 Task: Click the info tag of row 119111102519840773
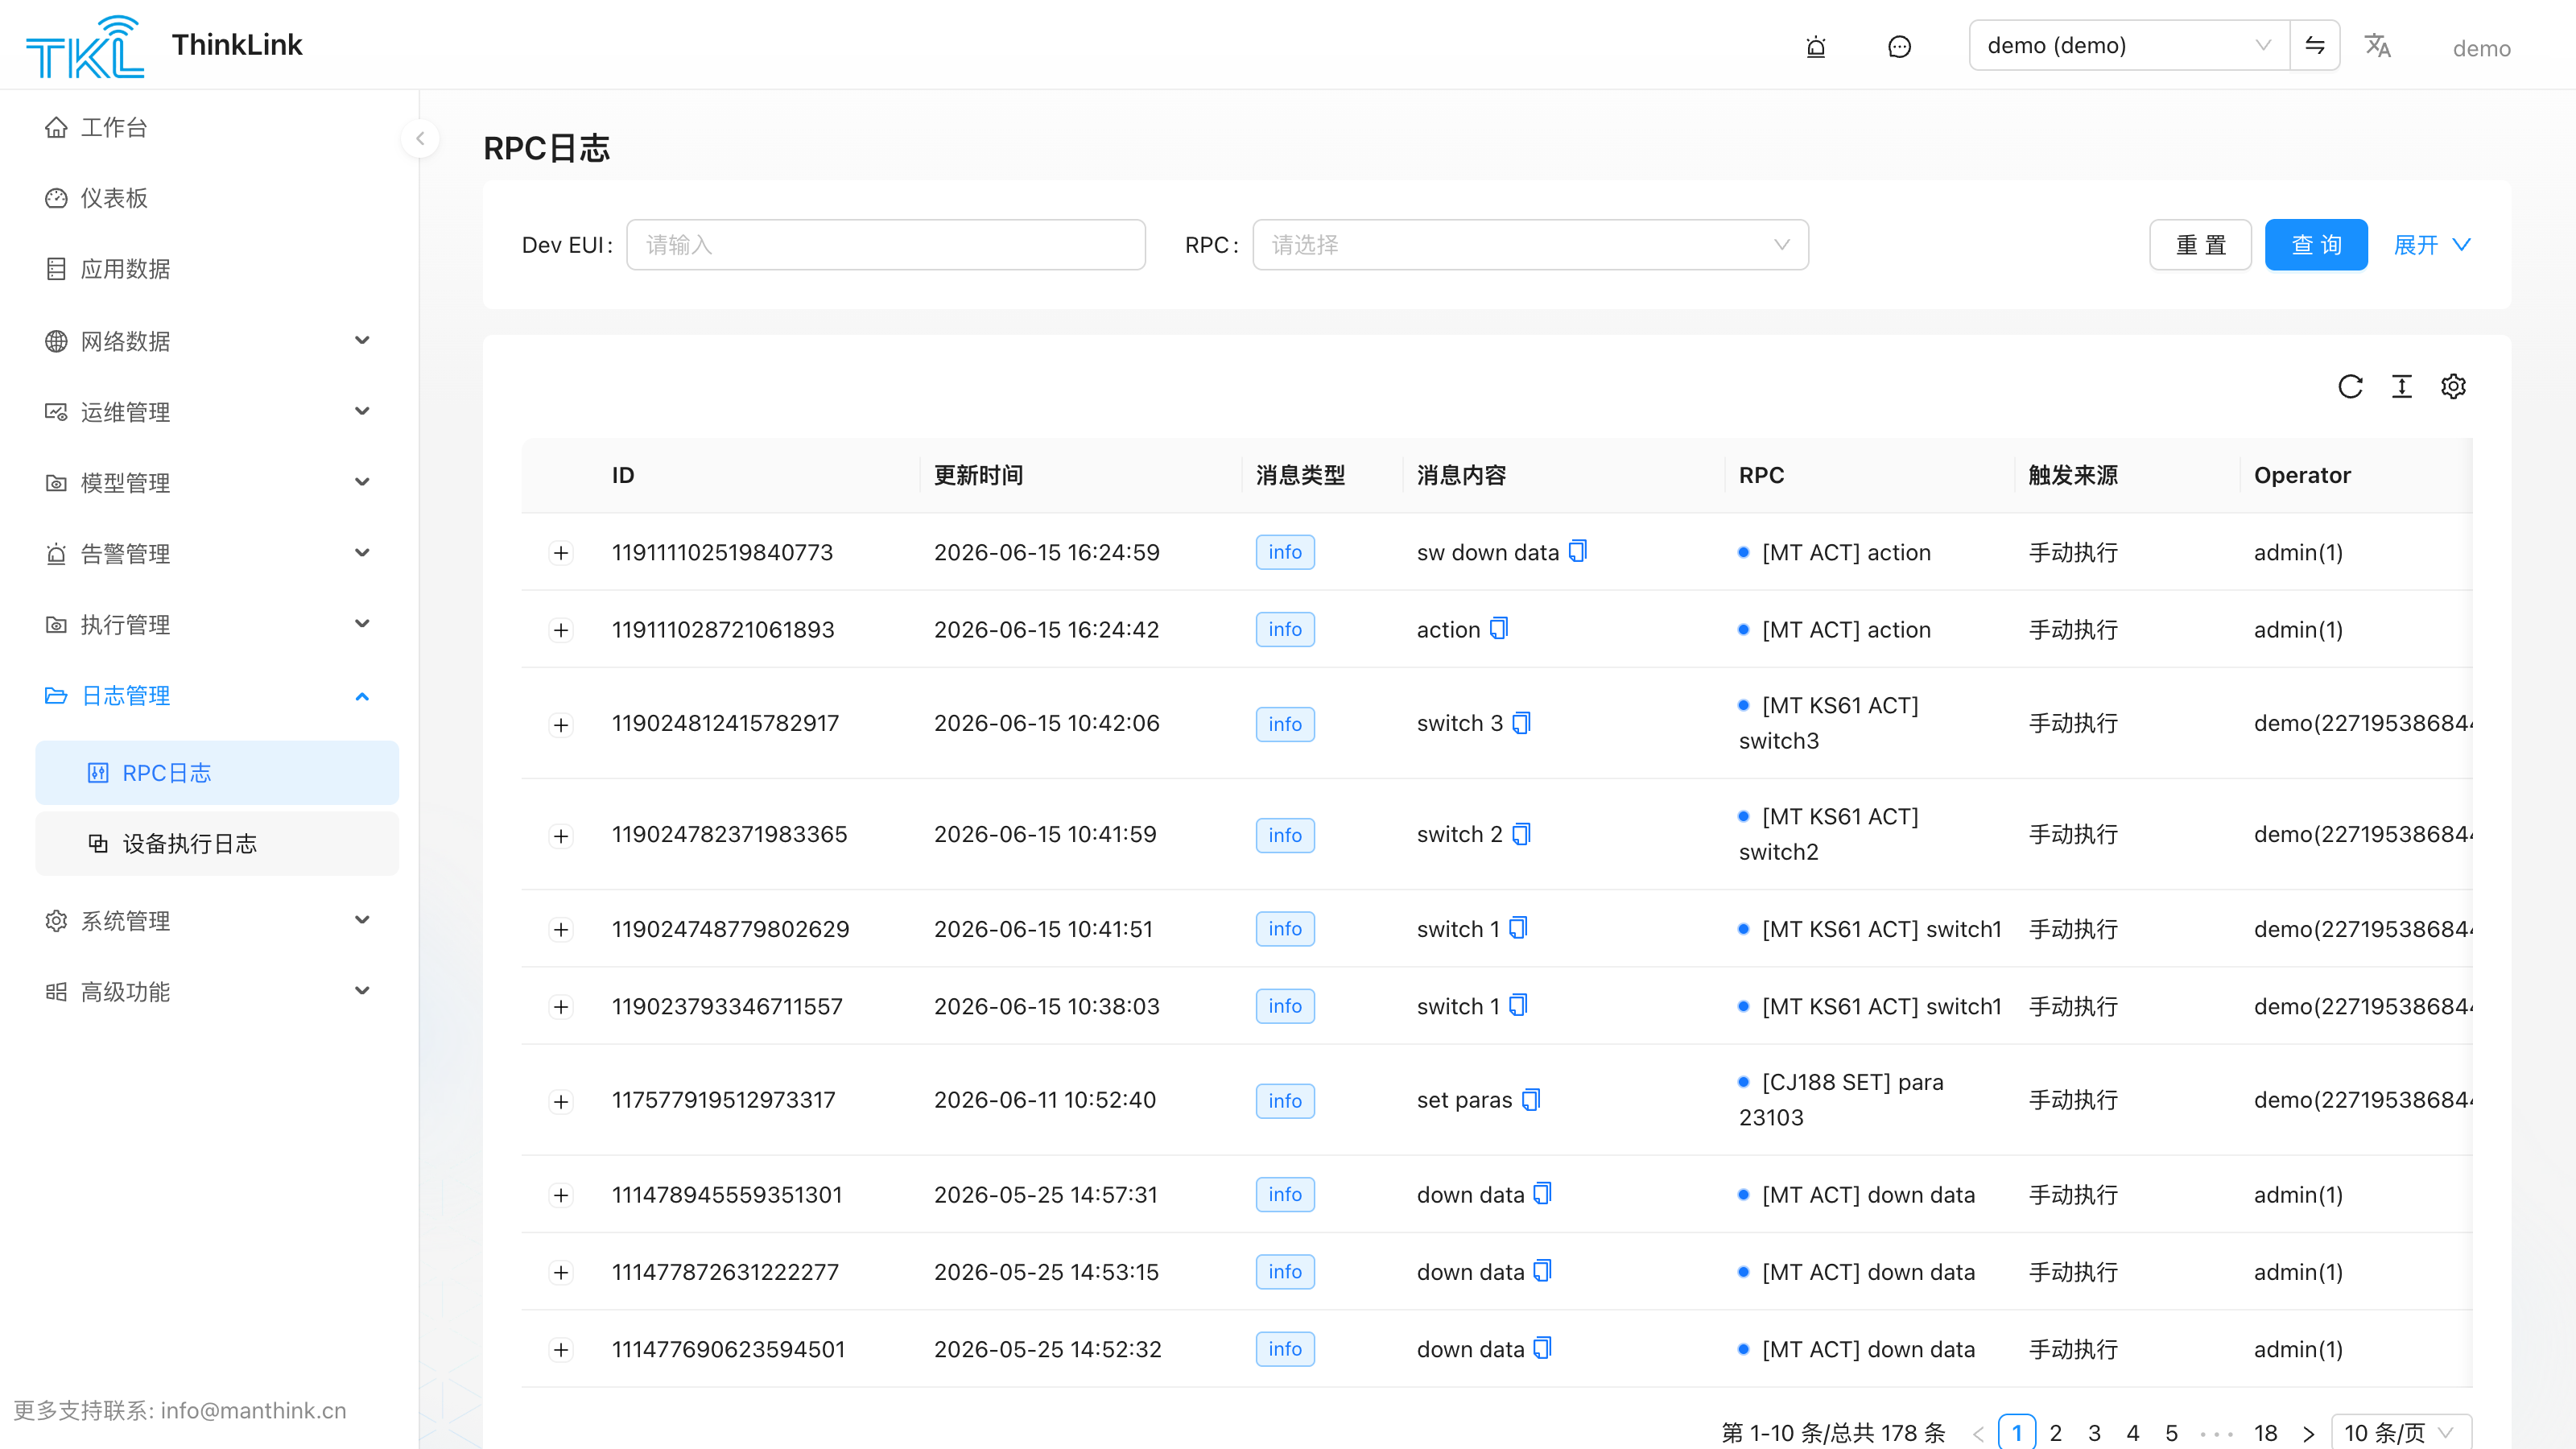coord(1285,552)
